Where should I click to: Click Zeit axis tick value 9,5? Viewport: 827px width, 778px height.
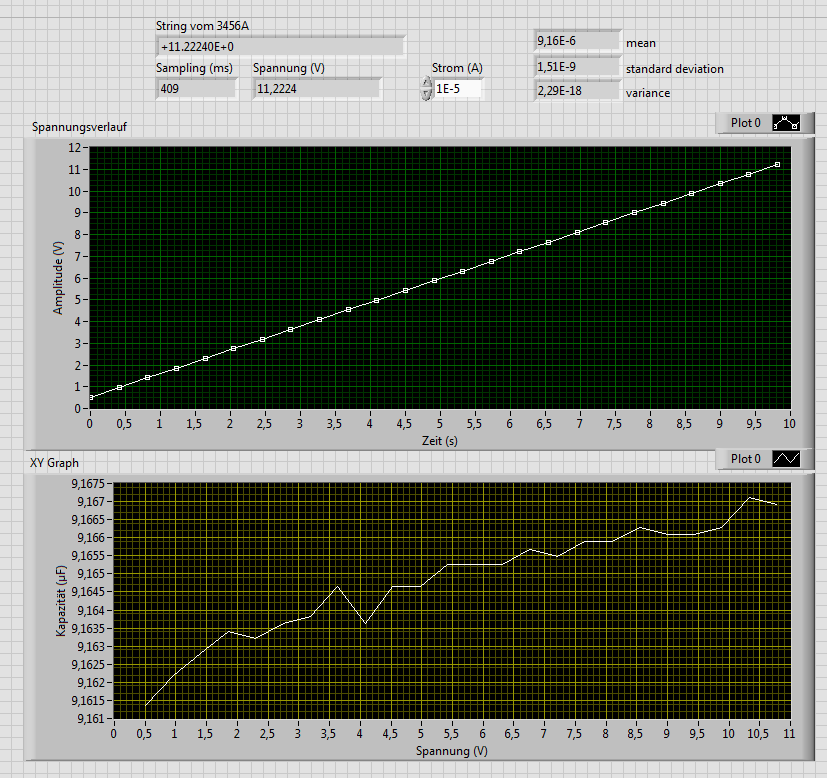point(754,424)
